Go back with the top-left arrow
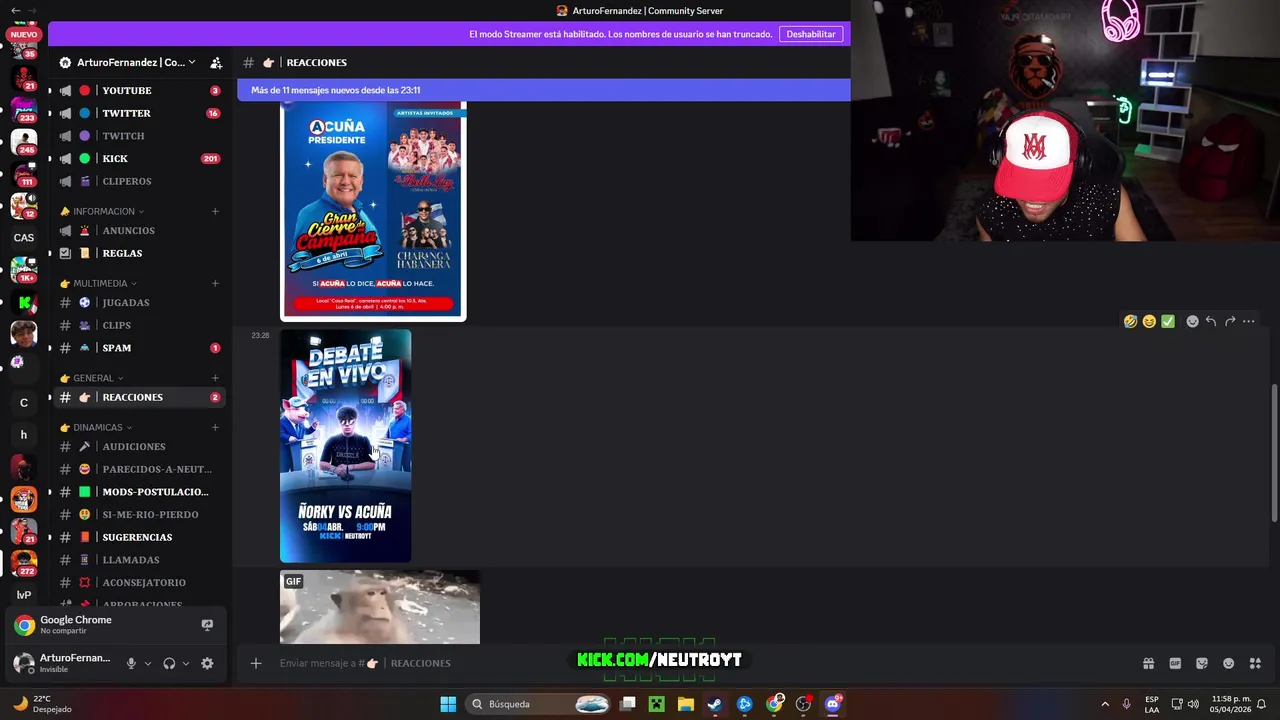This screenshot has width=1280, height=720. [15, 10]
